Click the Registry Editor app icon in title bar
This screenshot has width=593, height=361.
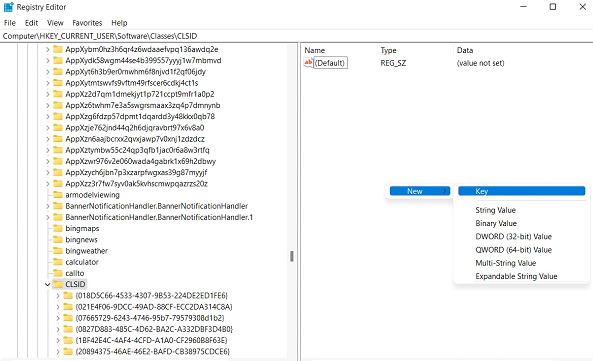tap(8, 7)
